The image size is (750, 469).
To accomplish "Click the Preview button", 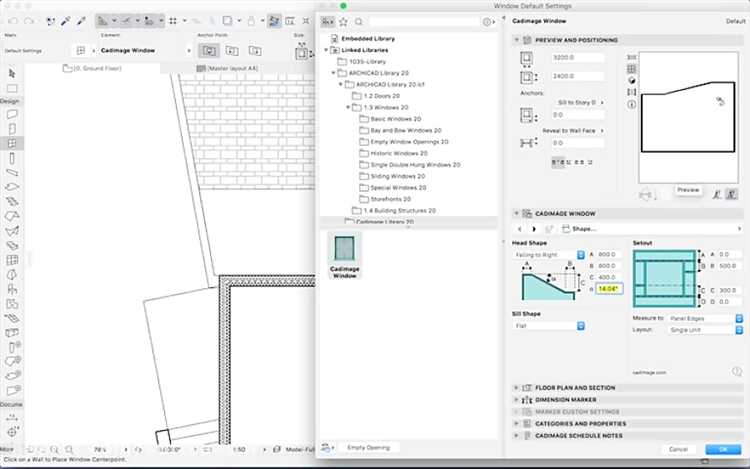I will click(688, 190).
